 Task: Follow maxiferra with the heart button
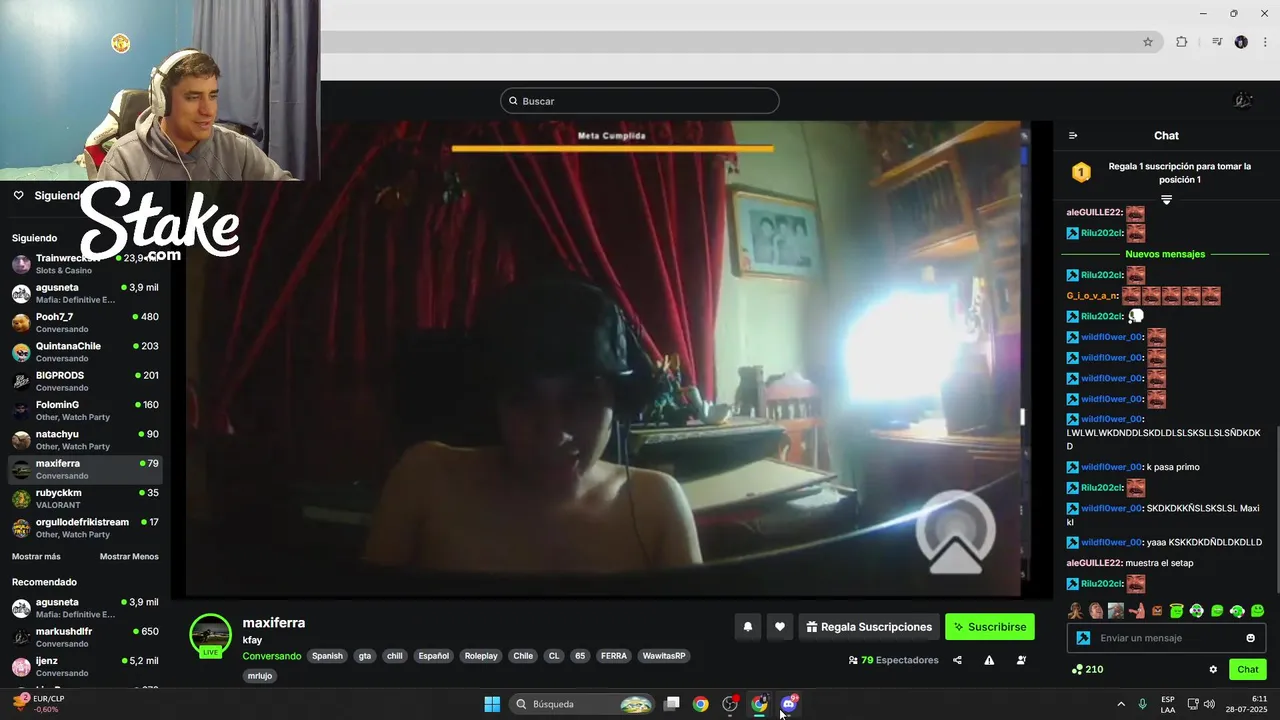780,627
